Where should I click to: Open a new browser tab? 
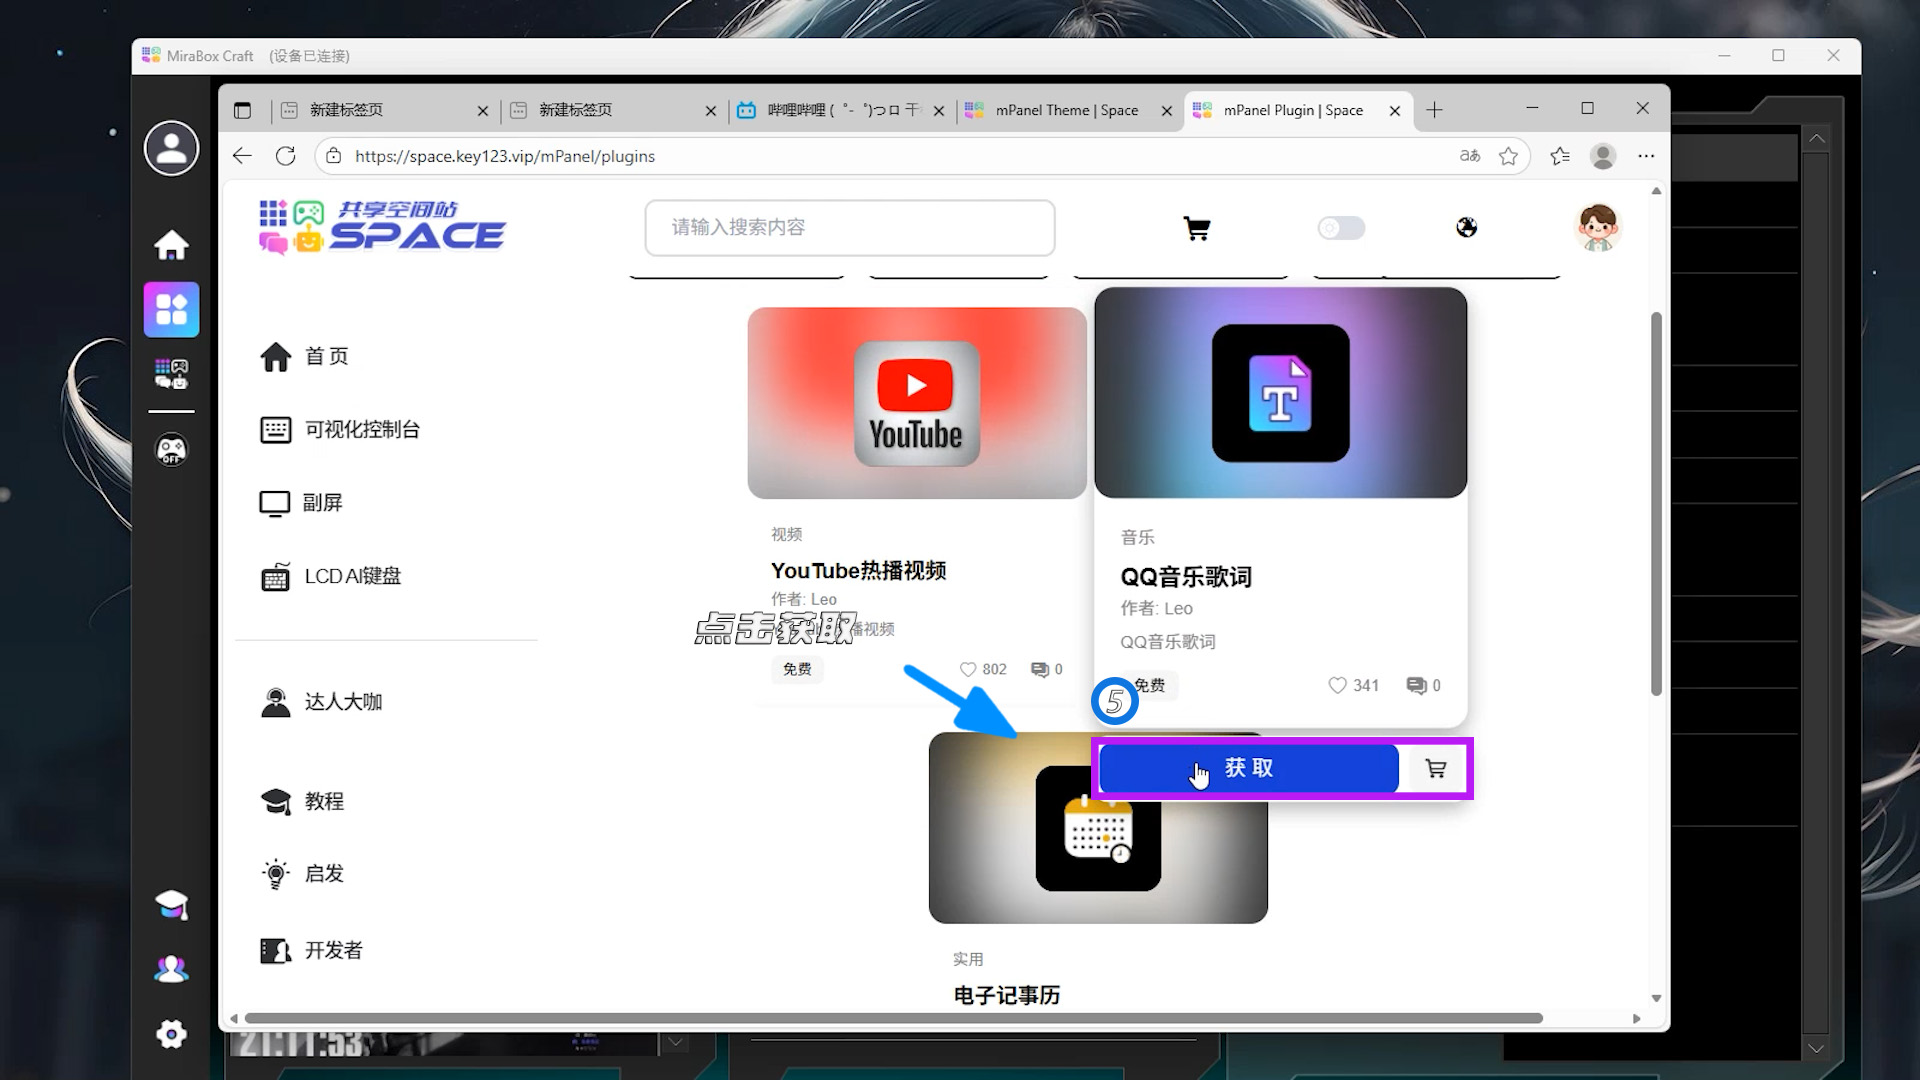[x=1434, y=110]
